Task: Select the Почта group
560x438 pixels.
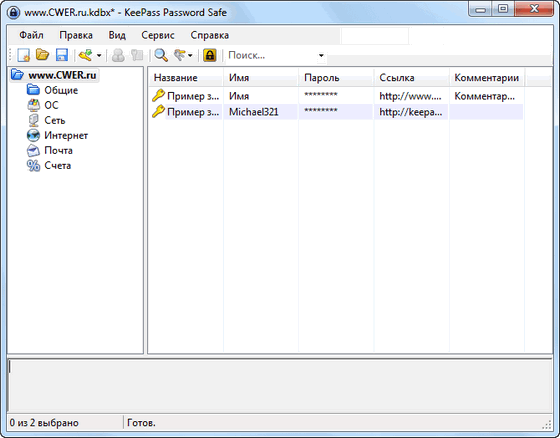Action: click(58, 150)
